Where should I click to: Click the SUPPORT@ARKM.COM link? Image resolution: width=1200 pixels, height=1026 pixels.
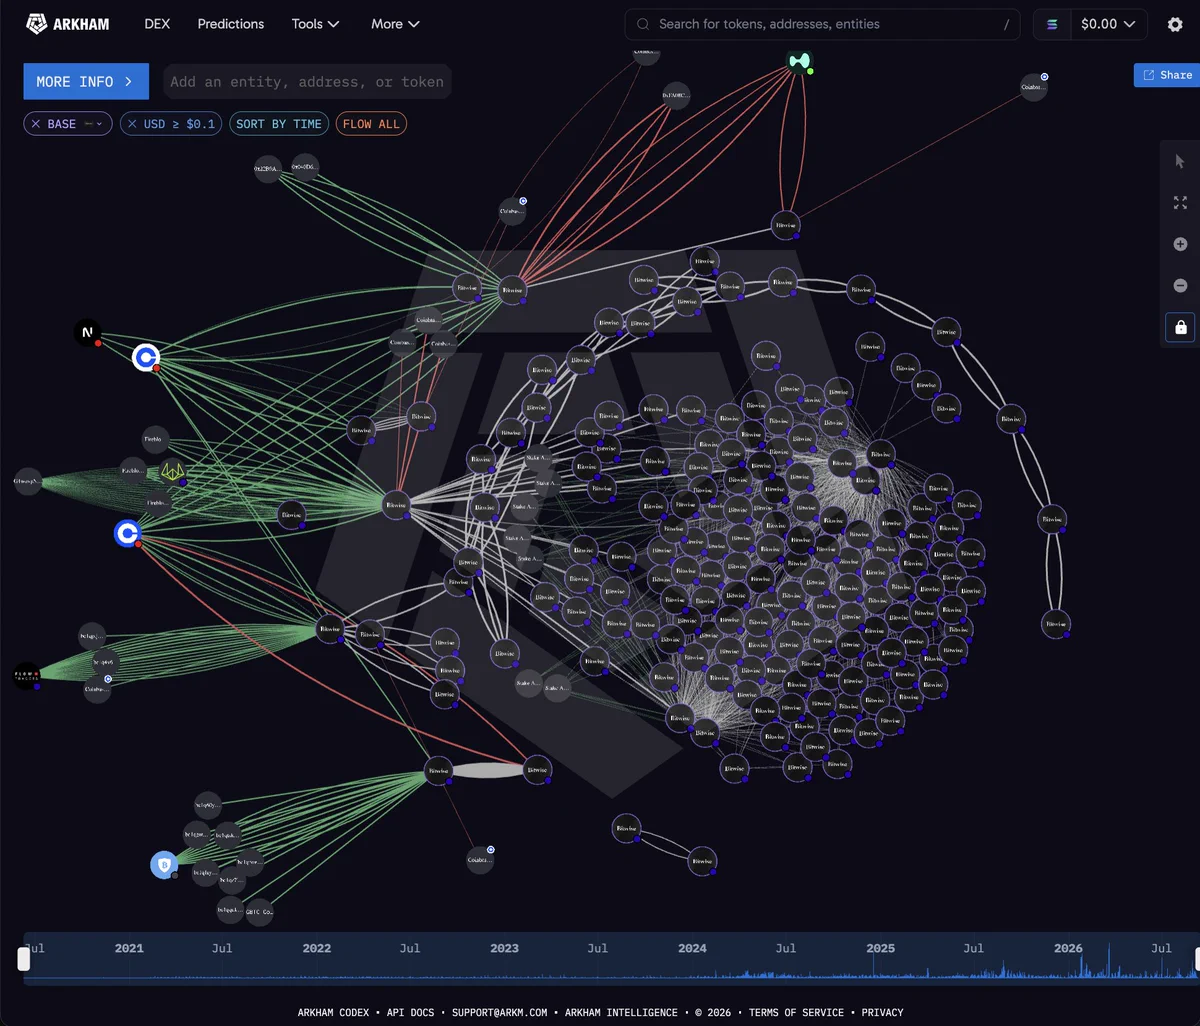499,1013
